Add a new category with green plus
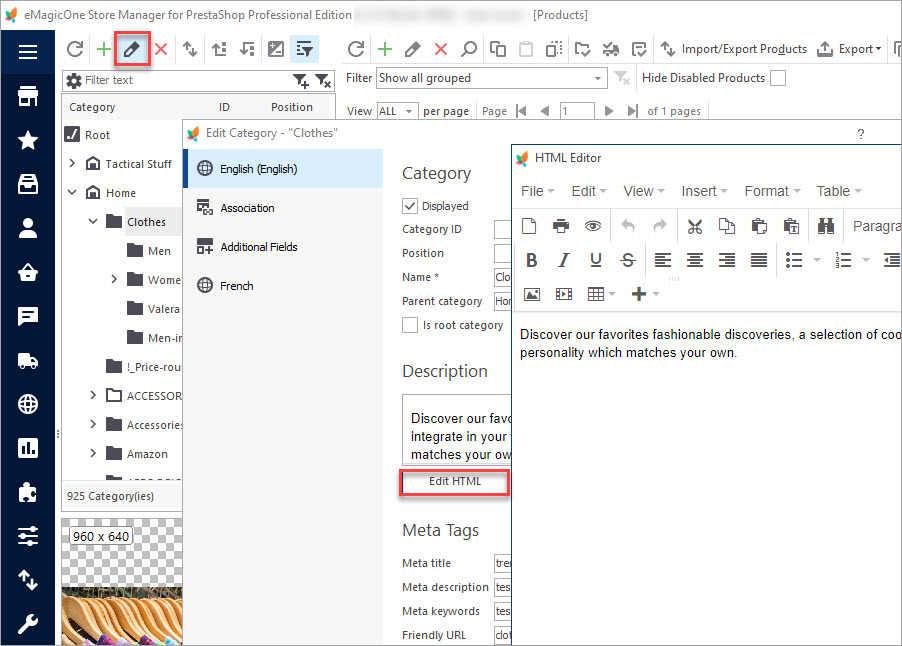This screenshot has width=902, height=646. (x=104, y=49)
